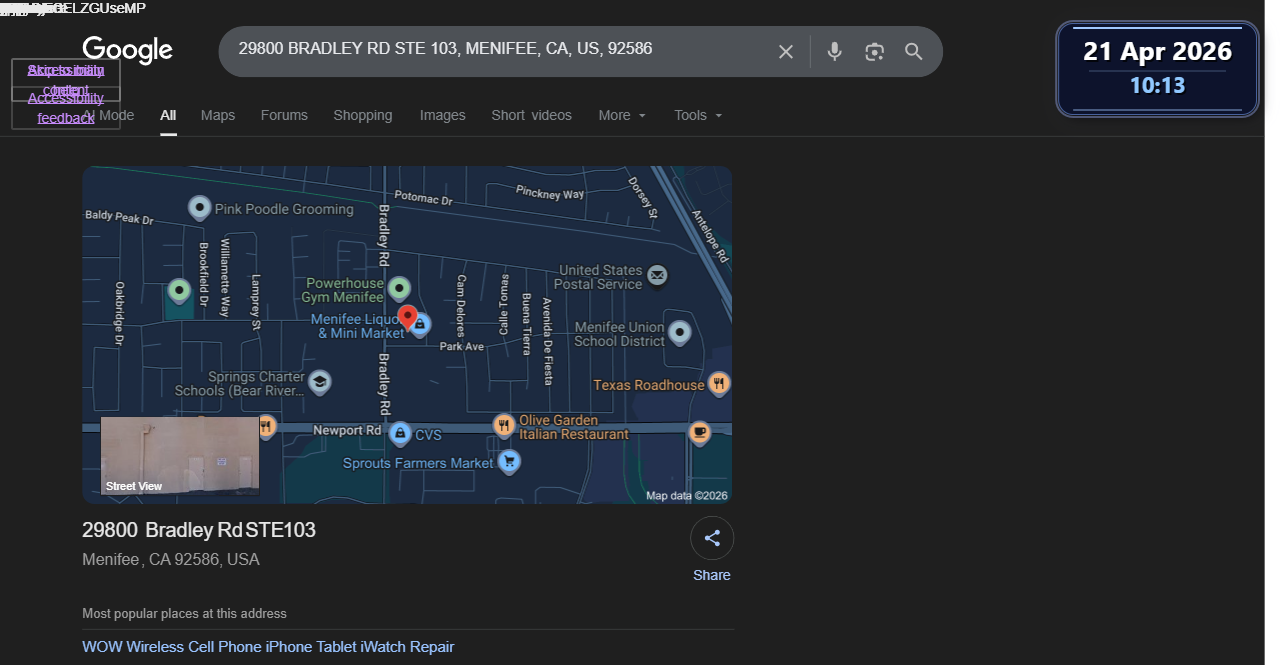Switch to the Short videos tab

532,115
